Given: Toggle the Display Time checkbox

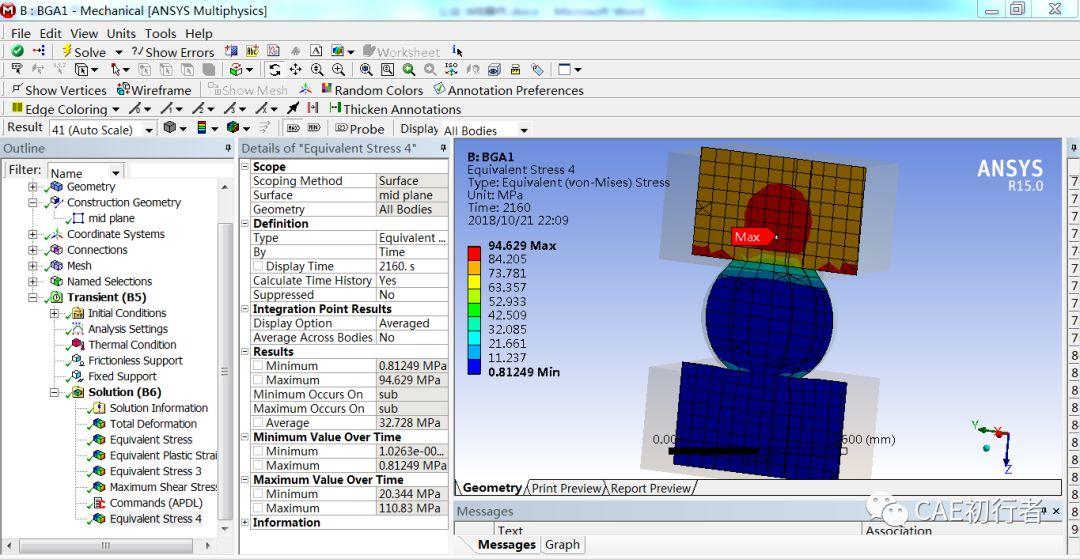Looking at the screenshot, I should point(258,266).
